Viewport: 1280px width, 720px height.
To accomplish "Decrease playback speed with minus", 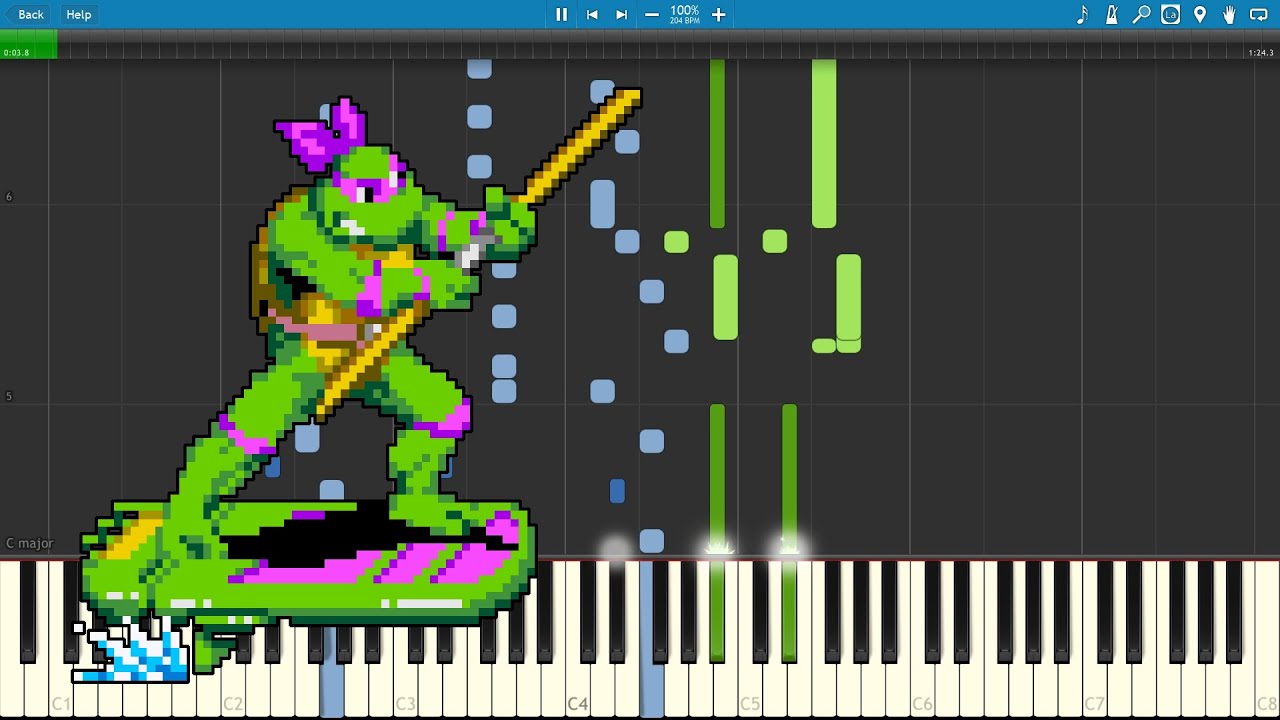I will pyautogui.click(x=652, y=14).
